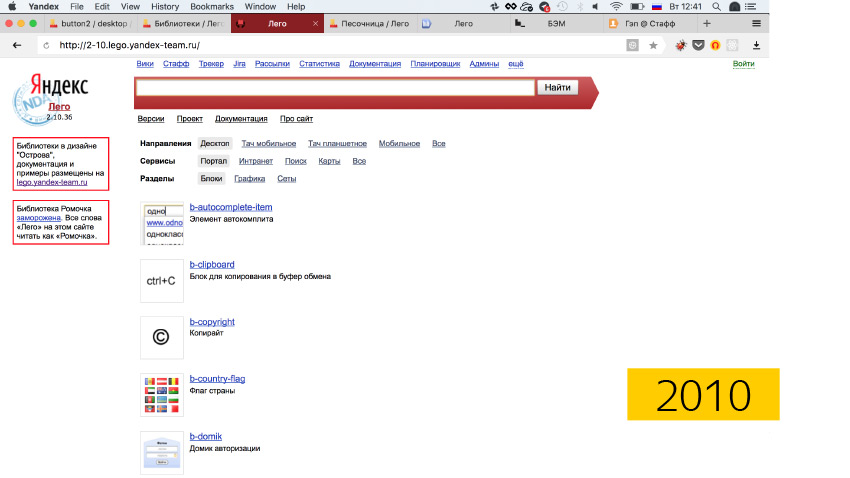Viewport: 850px width, 478px height.
Task: Open Про сайт site menu link
Action: [x=297, y=119]
